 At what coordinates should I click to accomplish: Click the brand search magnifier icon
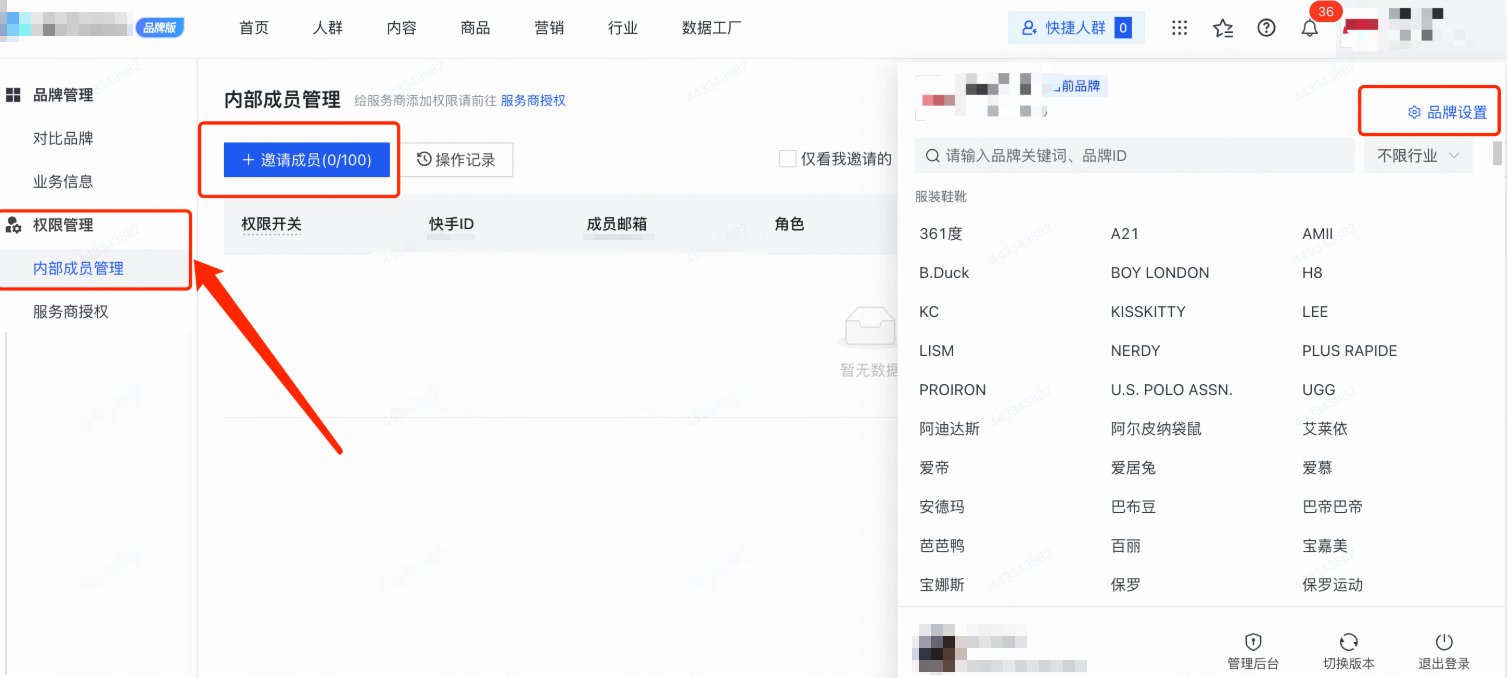point(932,156)
